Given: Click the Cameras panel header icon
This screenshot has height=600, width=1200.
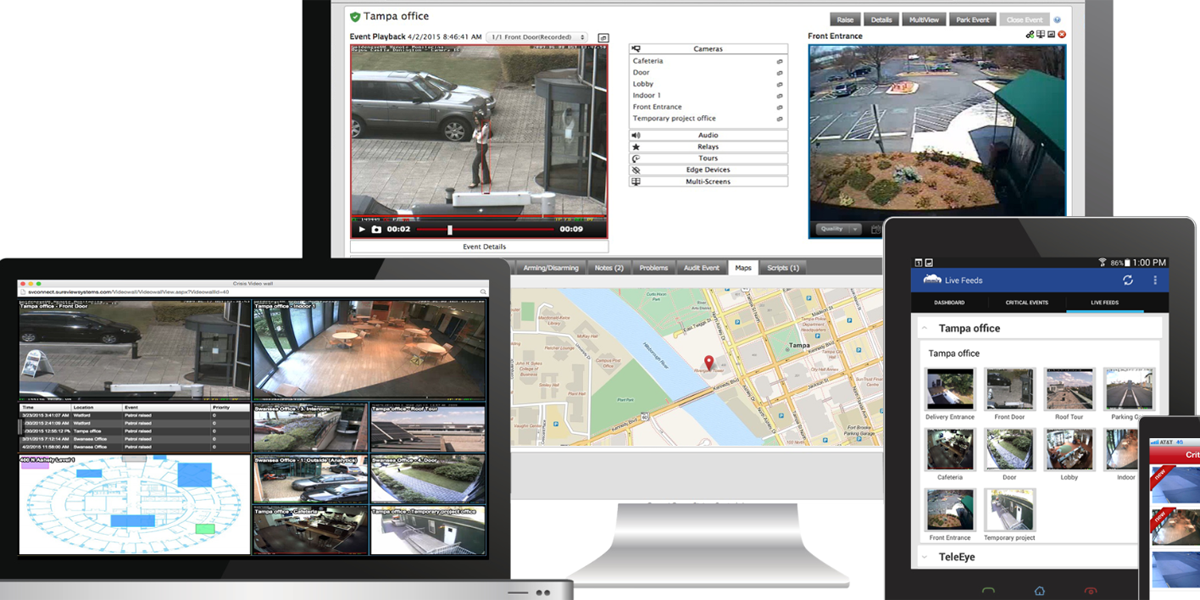Looking at the screenshot, I should (x=636, y=48).
